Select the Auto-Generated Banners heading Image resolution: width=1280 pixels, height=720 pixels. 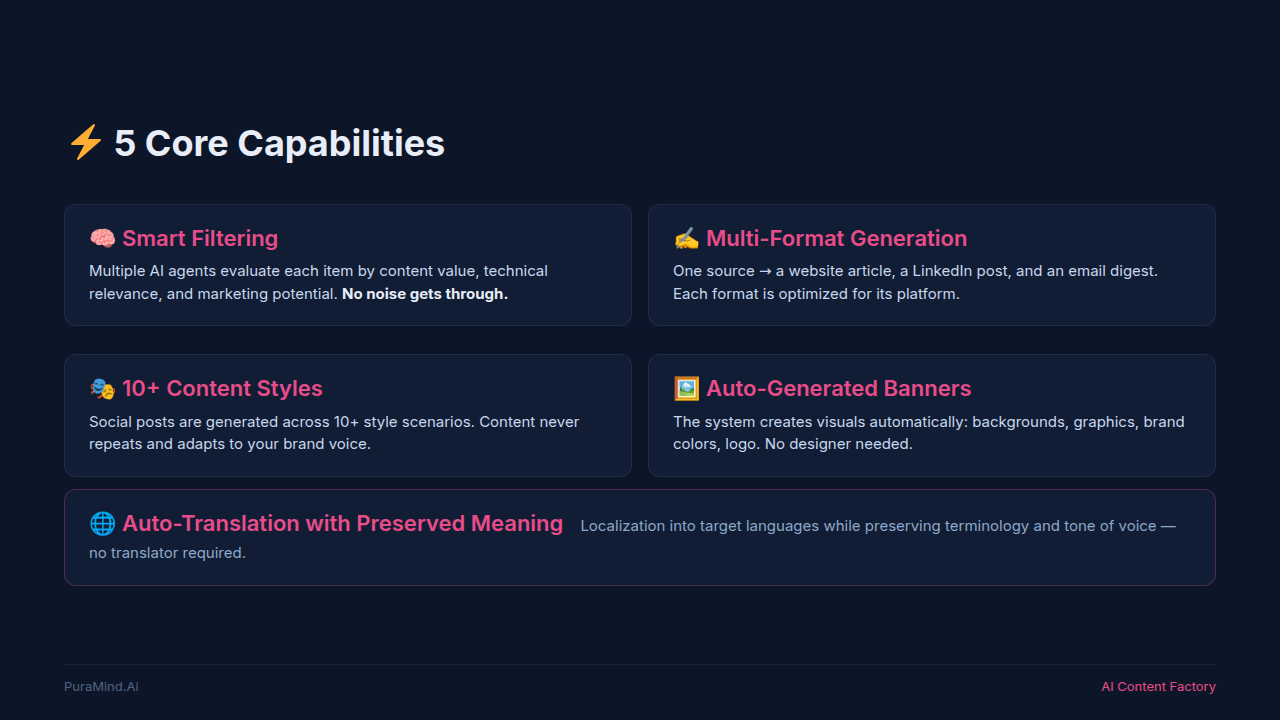tap(838, 389)
